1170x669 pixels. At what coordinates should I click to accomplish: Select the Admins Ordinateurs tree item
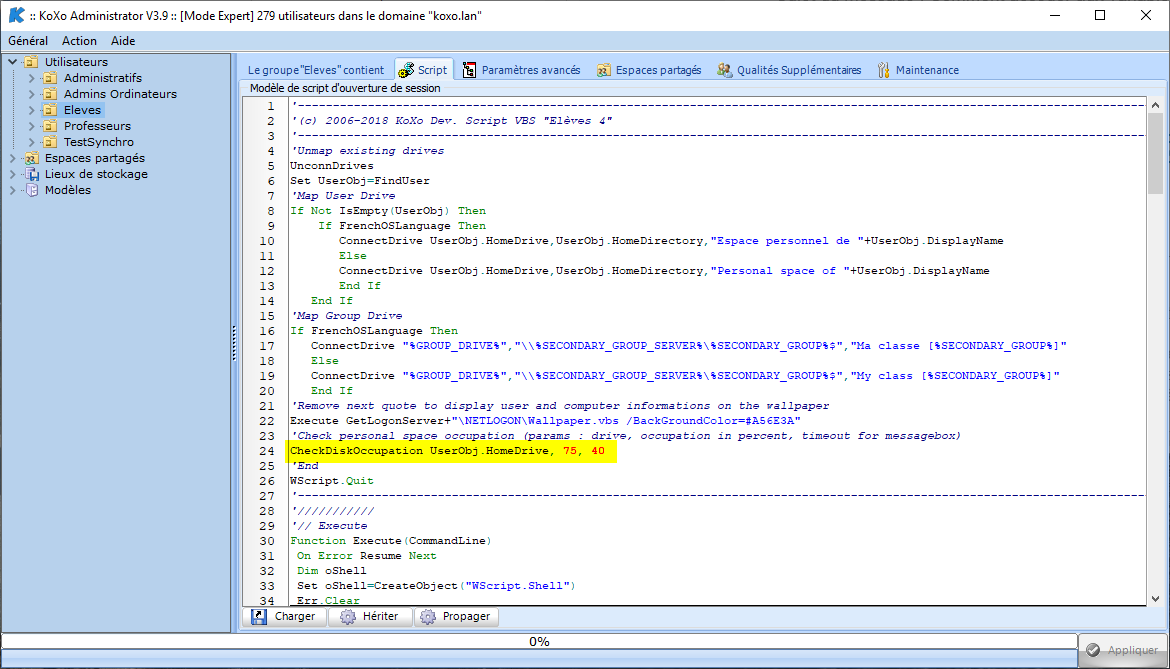click(120, 94)
